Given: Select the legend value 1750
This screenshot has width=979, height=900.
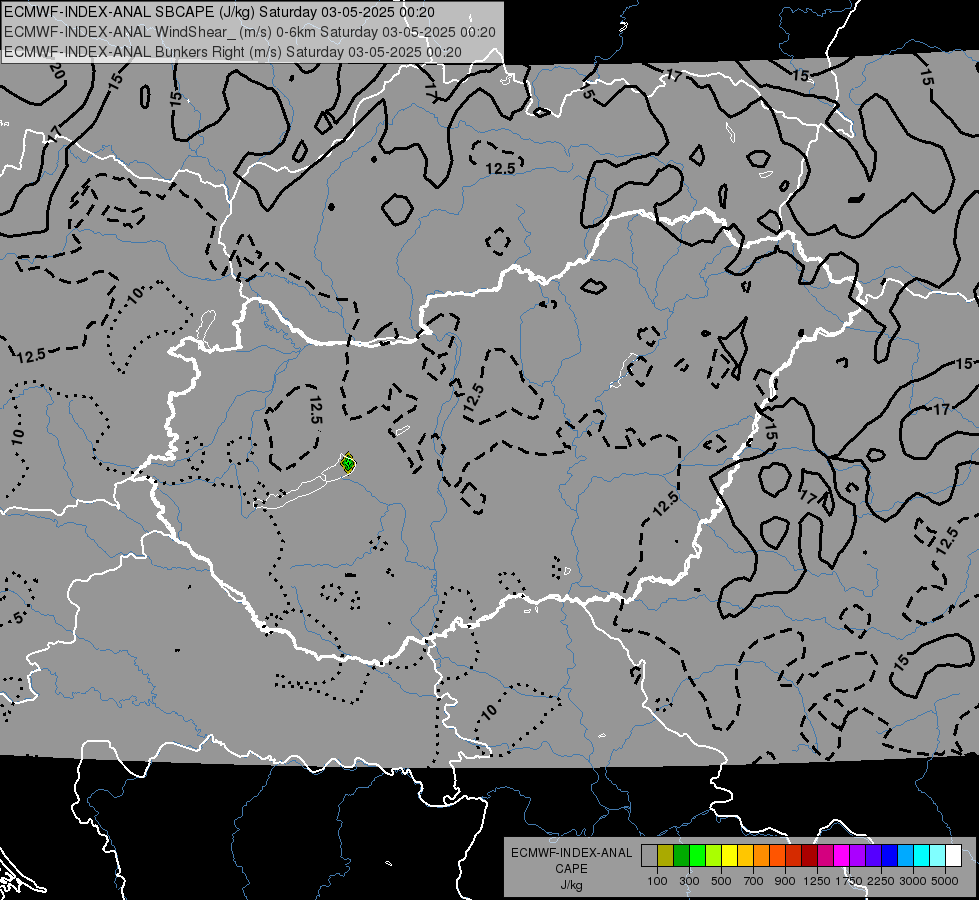Looking at the screenshot, I should click(x=849, y=881).
